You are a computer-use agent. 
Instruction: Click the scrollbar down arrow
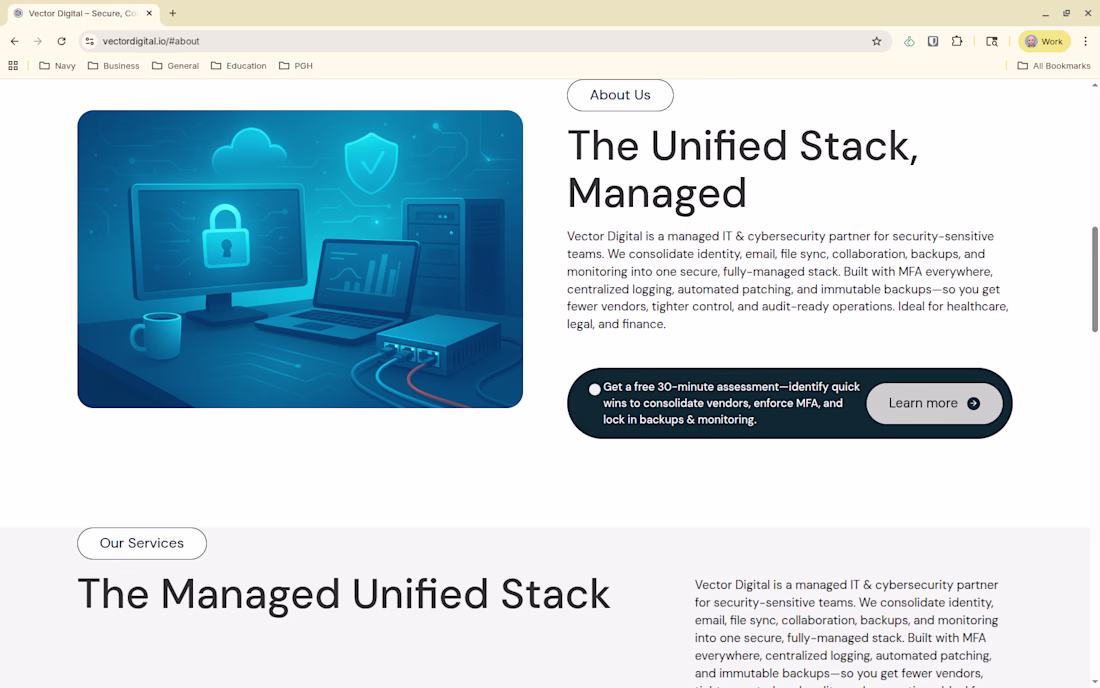[x=1094, y=682]
